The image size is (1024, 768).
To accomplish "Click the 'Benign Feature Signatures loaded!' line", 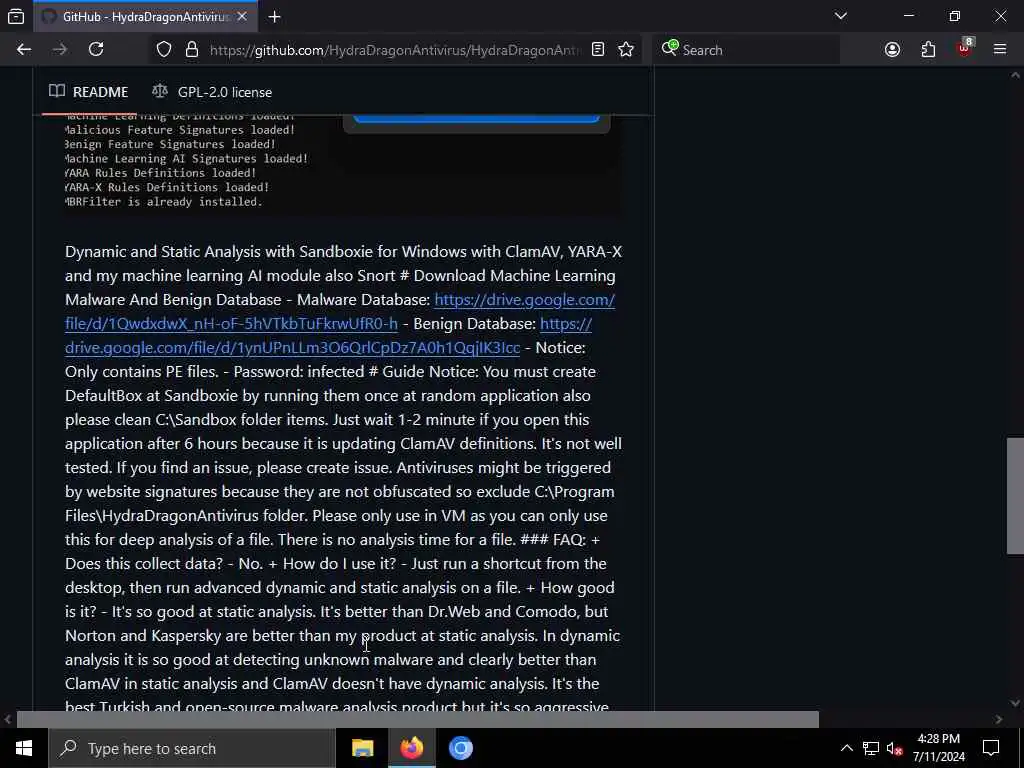I will (x=170, y=144).
